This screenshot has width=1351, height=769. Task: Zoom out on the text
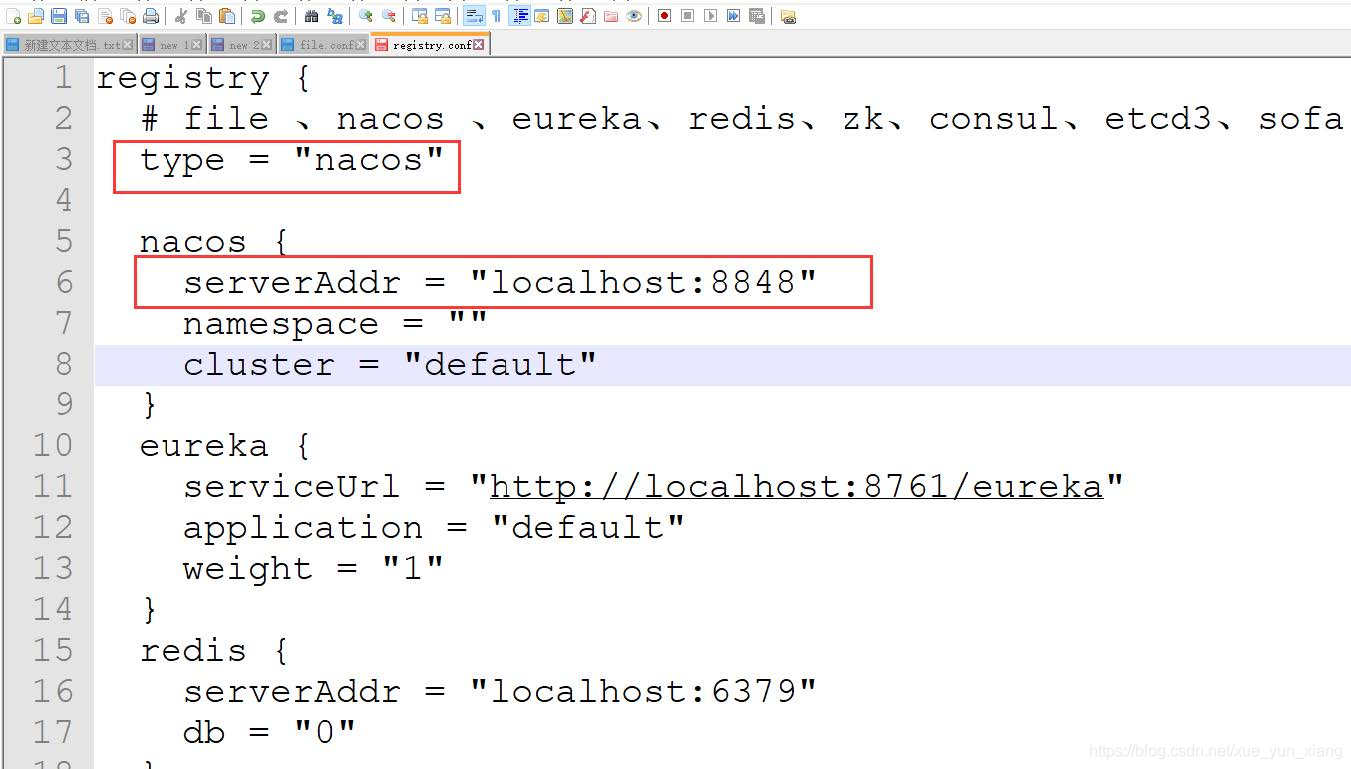389,16
